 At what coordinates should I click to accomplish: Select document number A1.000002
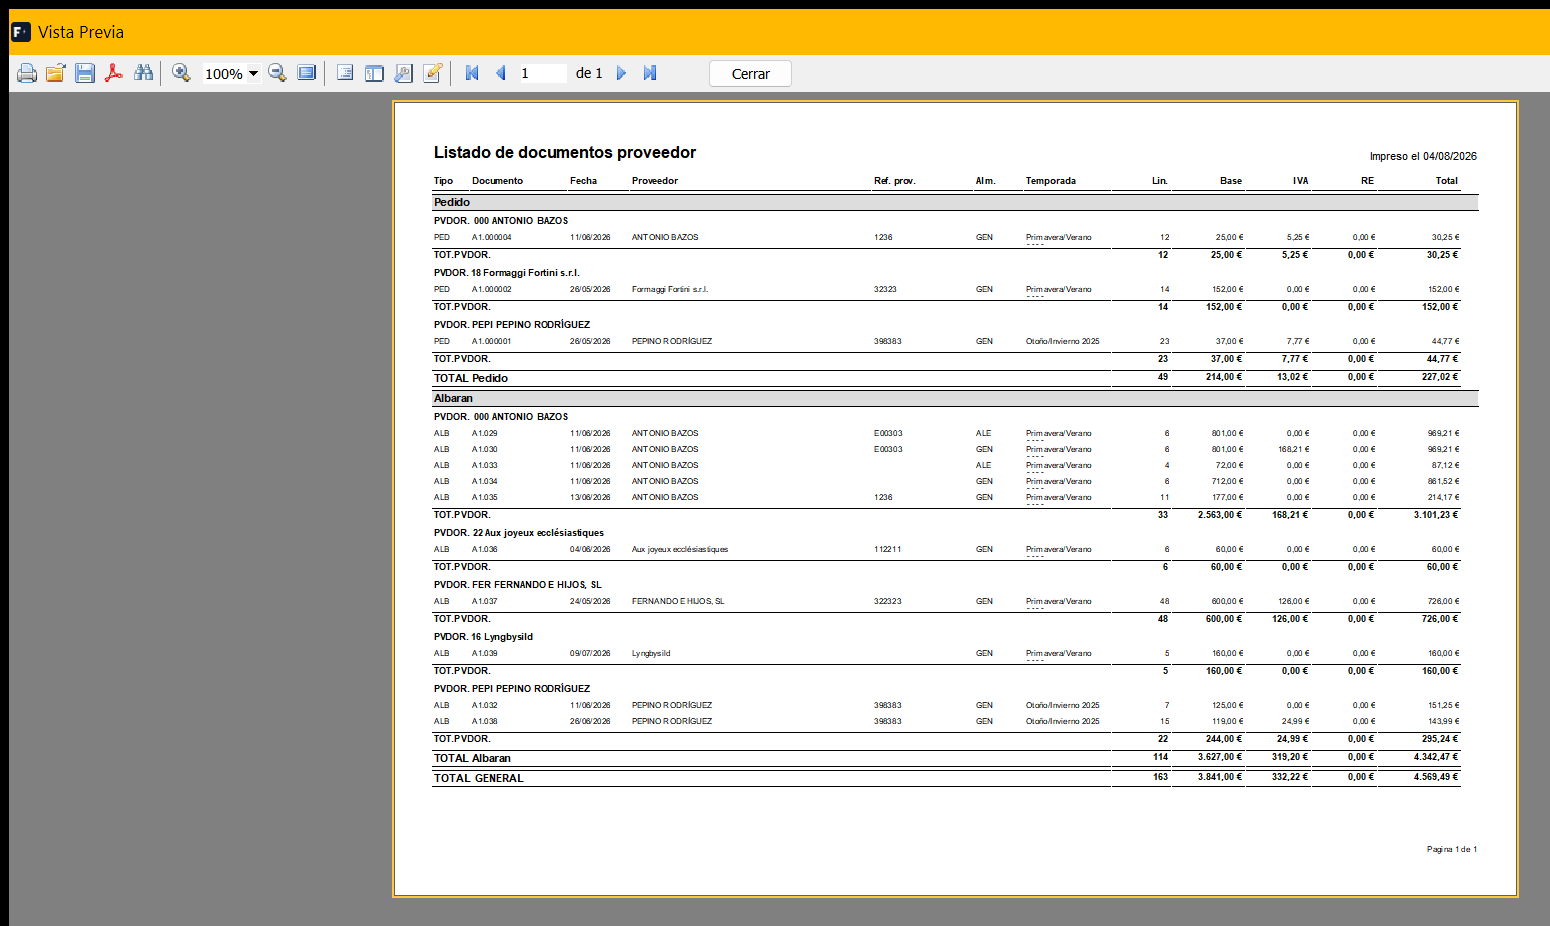[x=492, y=289]
